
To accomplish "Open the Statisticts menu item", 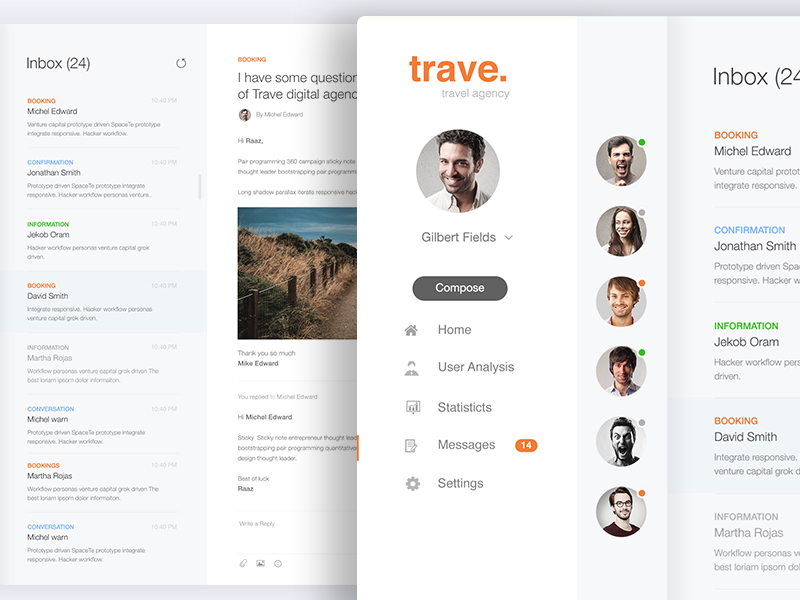I will click(464, 407).
